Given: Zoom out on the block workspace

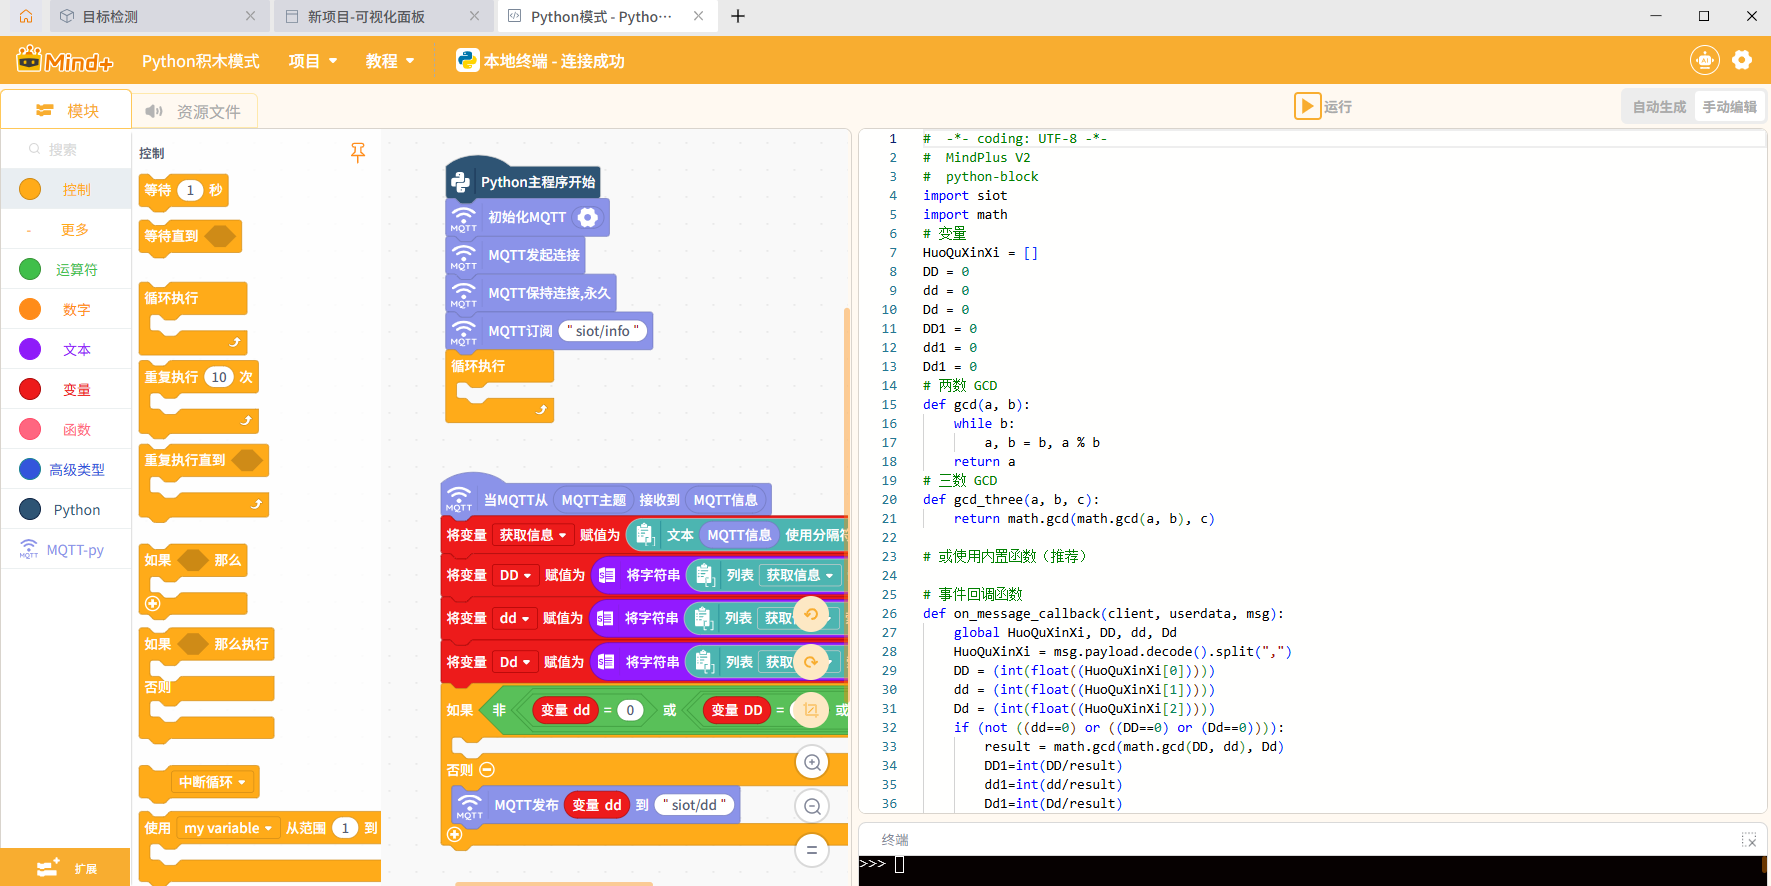Looking at the screenshot, I should [812, 806].
